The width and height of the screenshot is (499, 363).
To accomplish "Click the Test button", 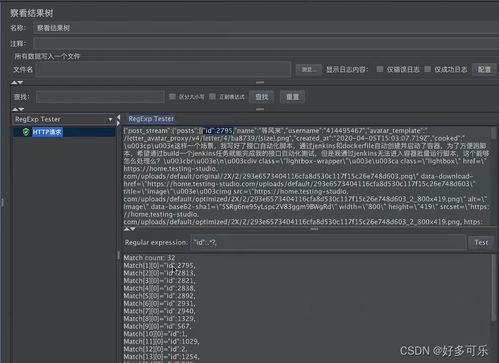I will click(481, 242).
